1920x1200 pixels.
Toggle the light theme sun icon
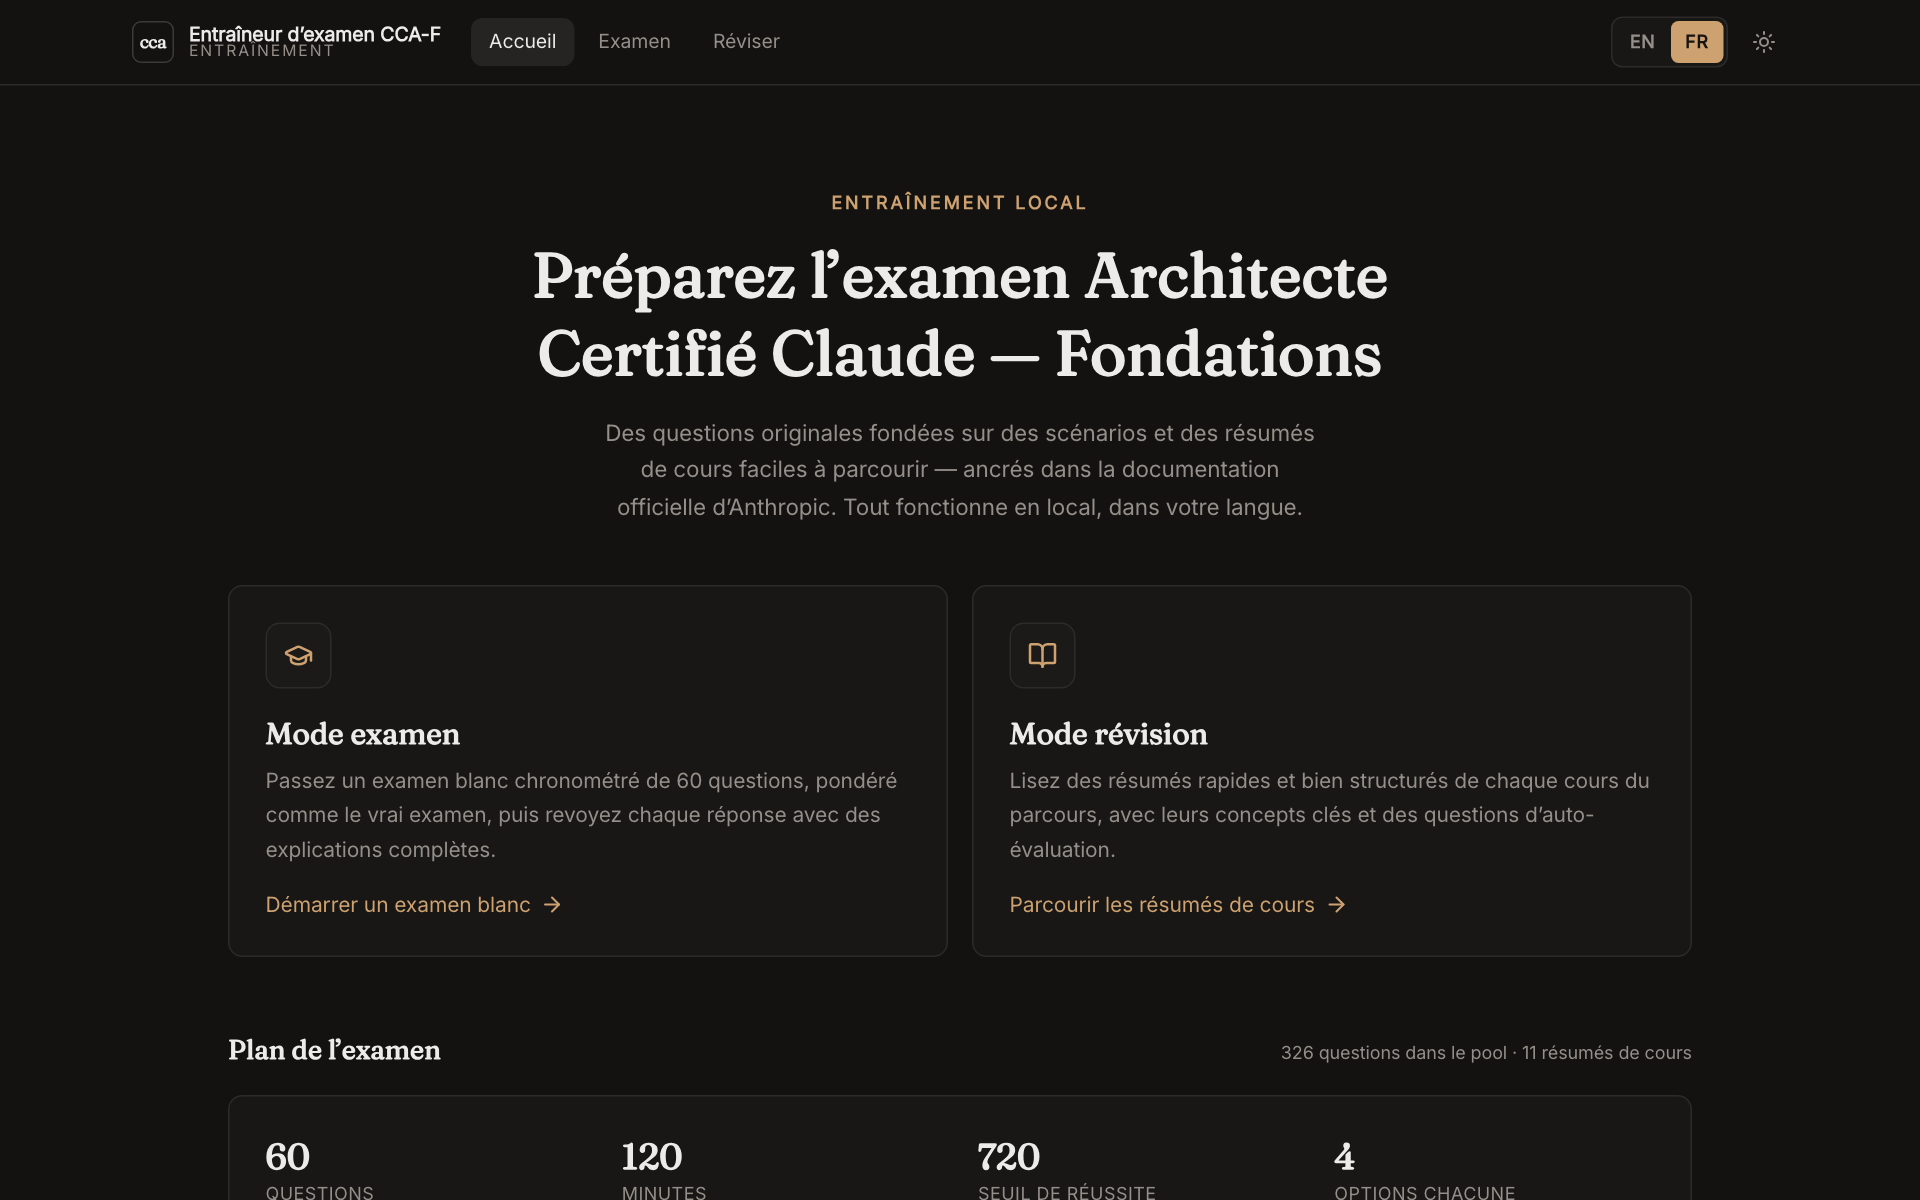(1764, 42)
